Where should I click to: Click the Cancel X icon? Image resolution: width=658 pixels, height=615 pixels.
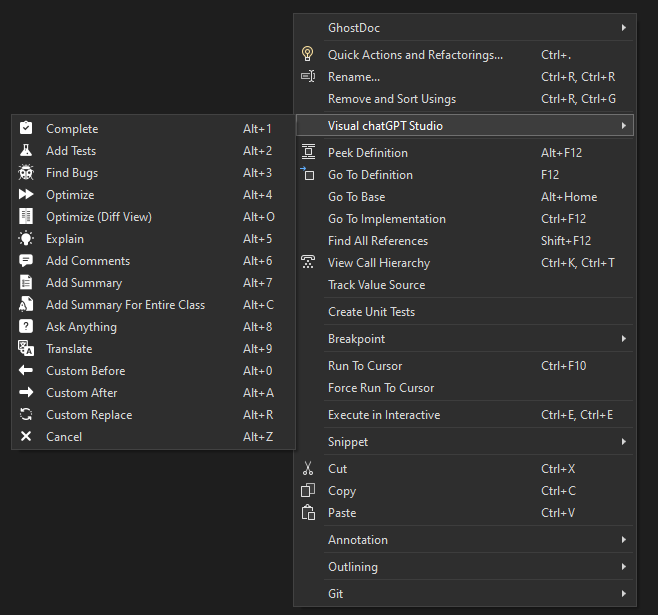26,436
